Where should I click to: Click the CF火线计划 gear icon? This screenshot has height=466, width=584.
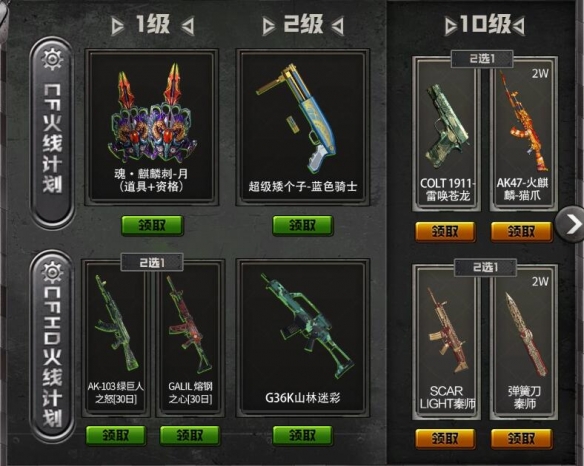tap(52, 60)
